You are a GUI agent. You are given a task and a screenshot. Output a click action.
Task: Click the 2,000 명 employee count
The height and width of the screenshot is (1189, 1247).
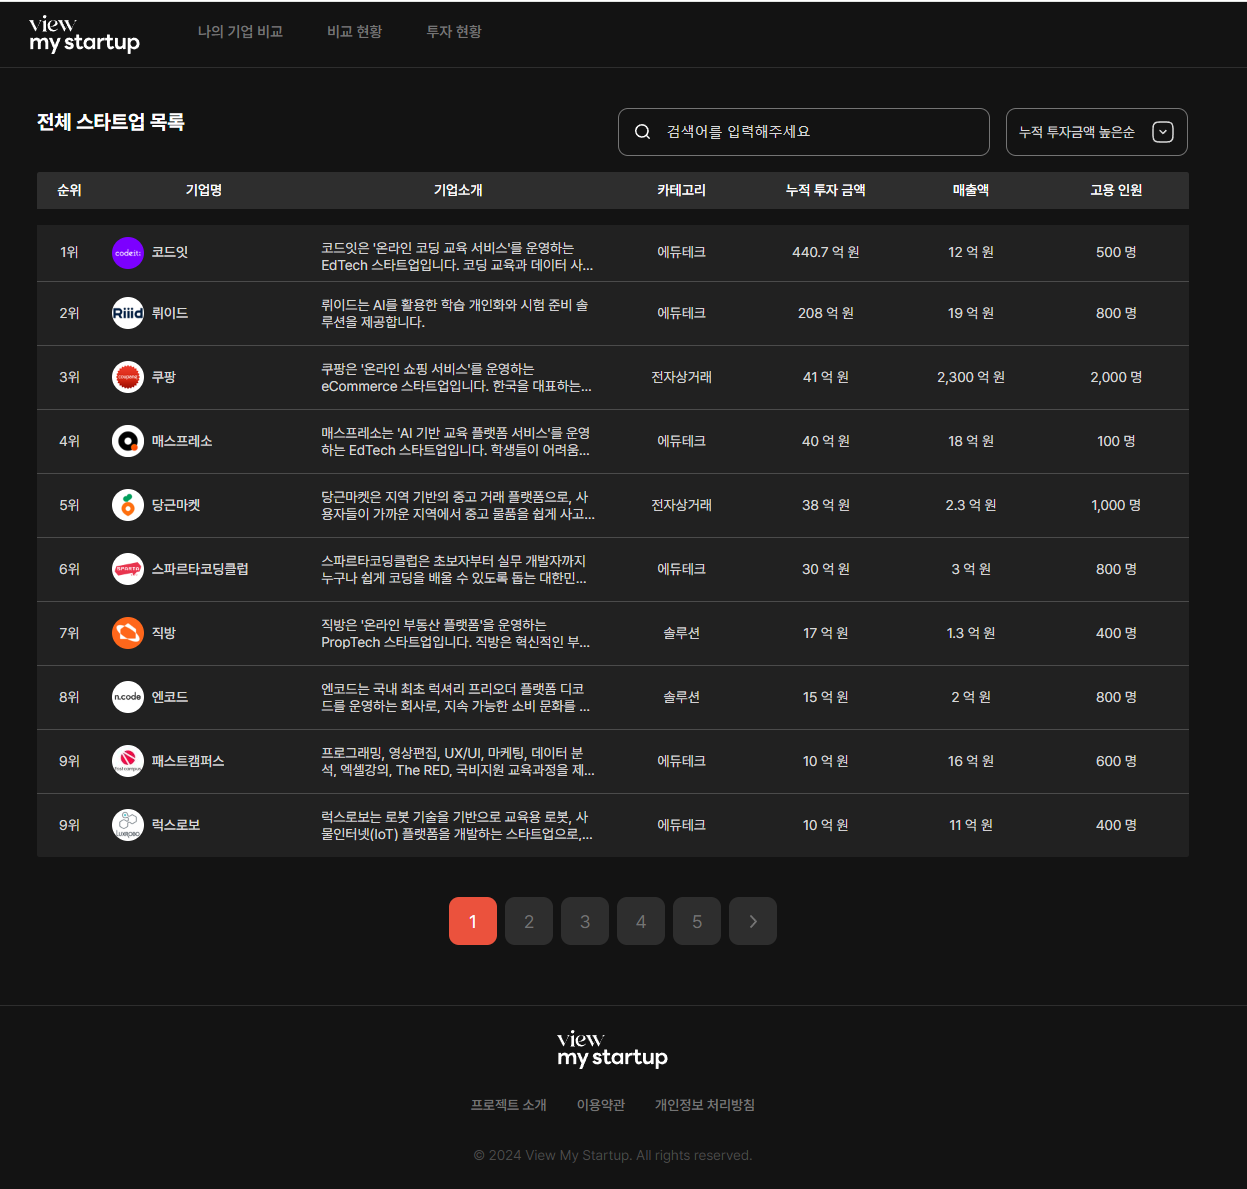pos(1116,377)
